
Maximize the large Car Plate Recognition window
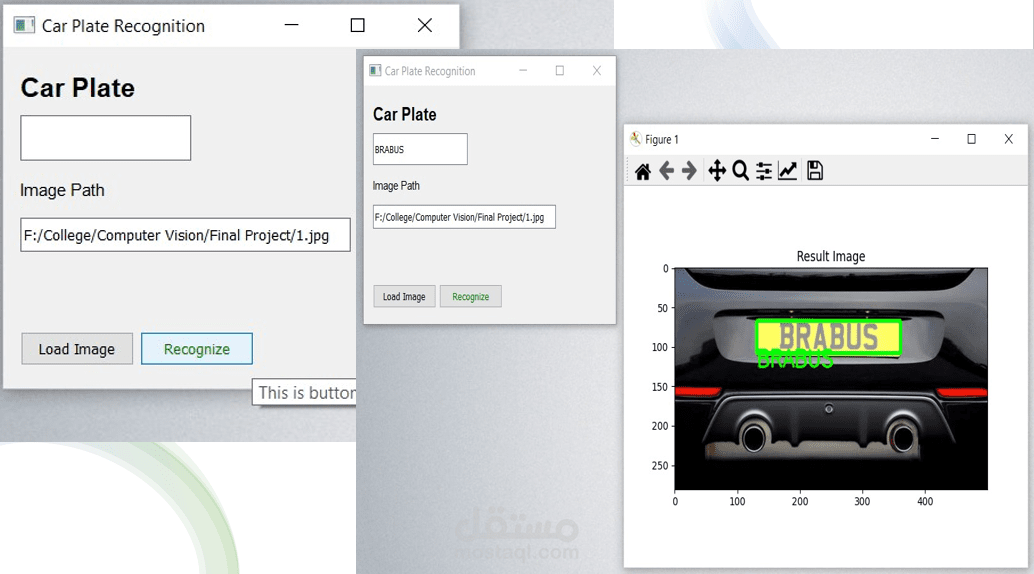[357, 25]
